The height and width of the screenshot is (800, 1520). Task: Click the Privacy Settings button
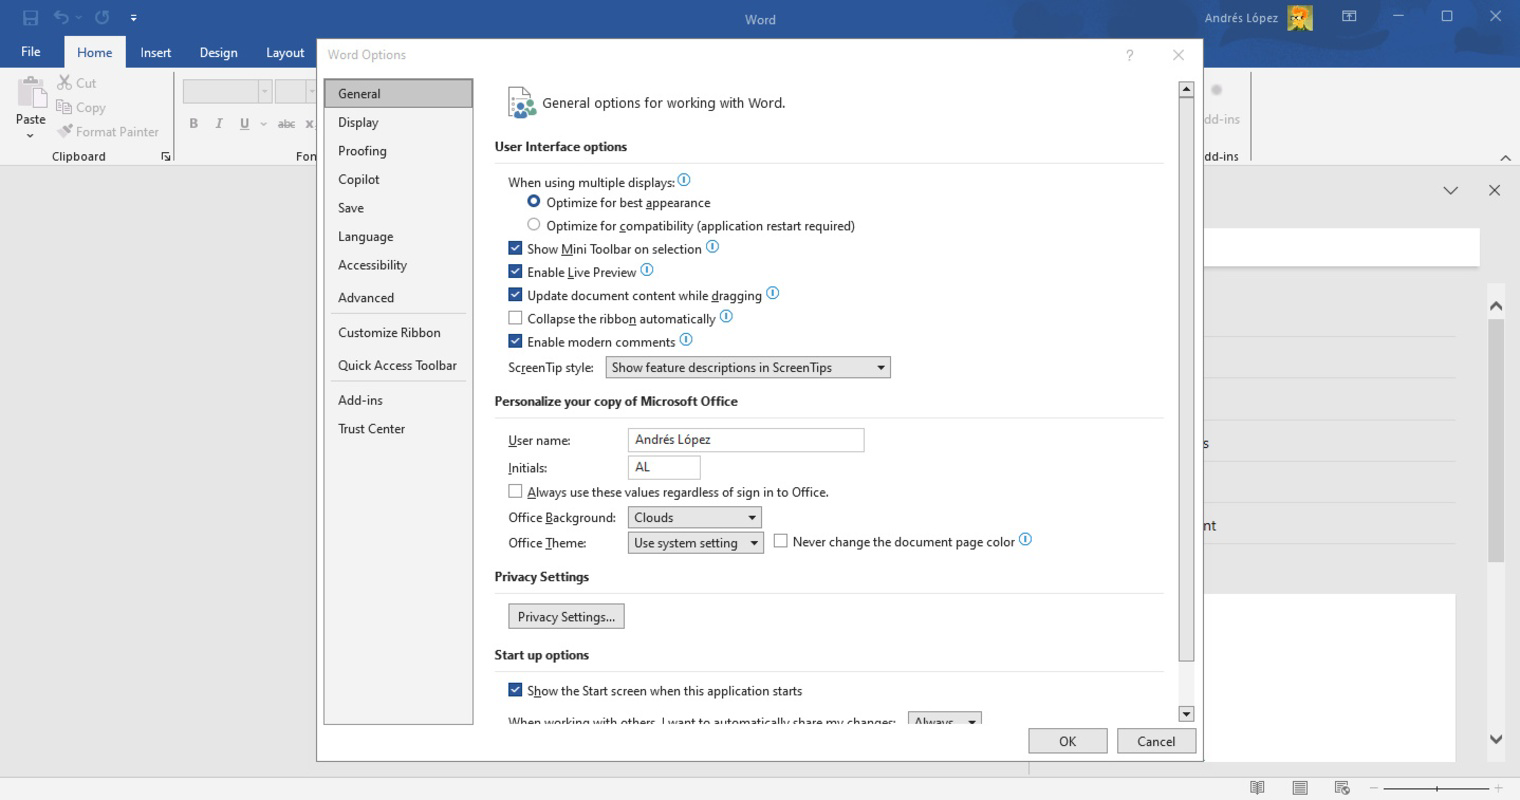(565, 616)
